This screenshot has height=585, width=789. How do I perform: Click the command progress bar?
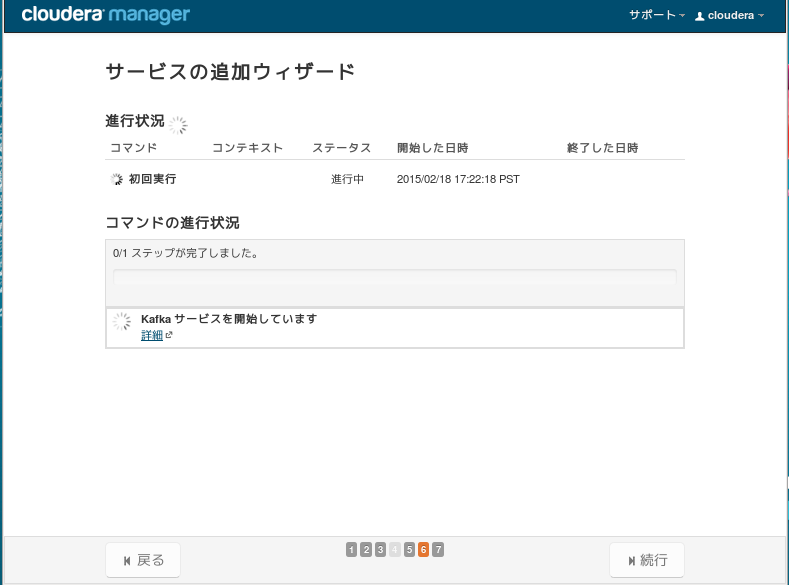point(394,277)
